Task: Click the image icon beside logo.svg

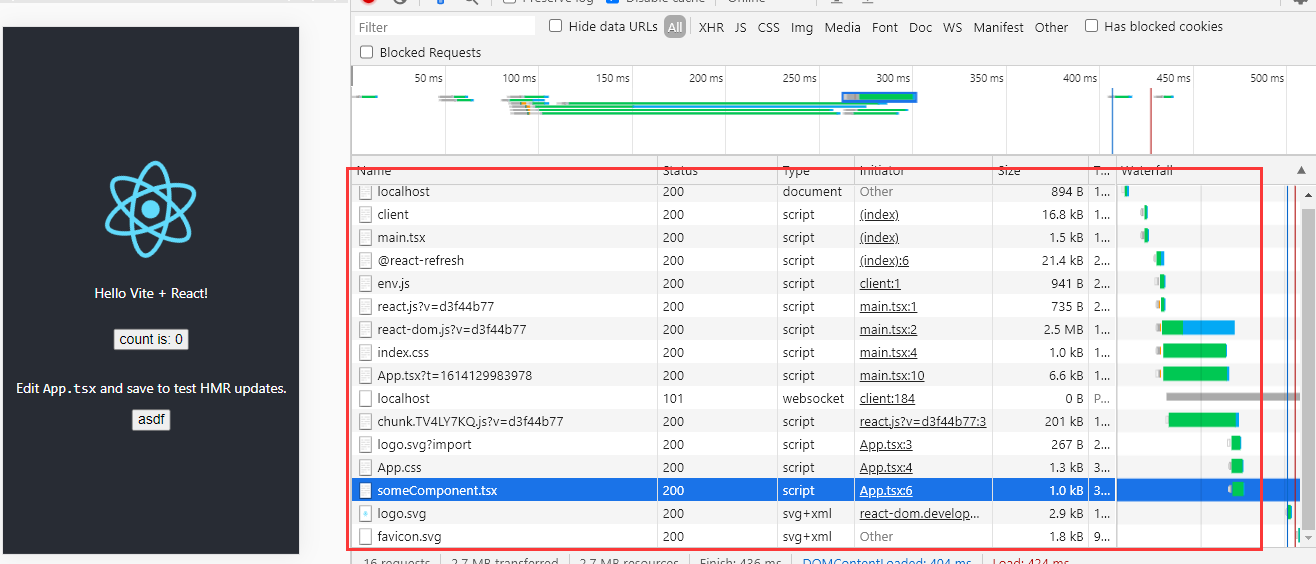Action: click(x=365, y=513)
